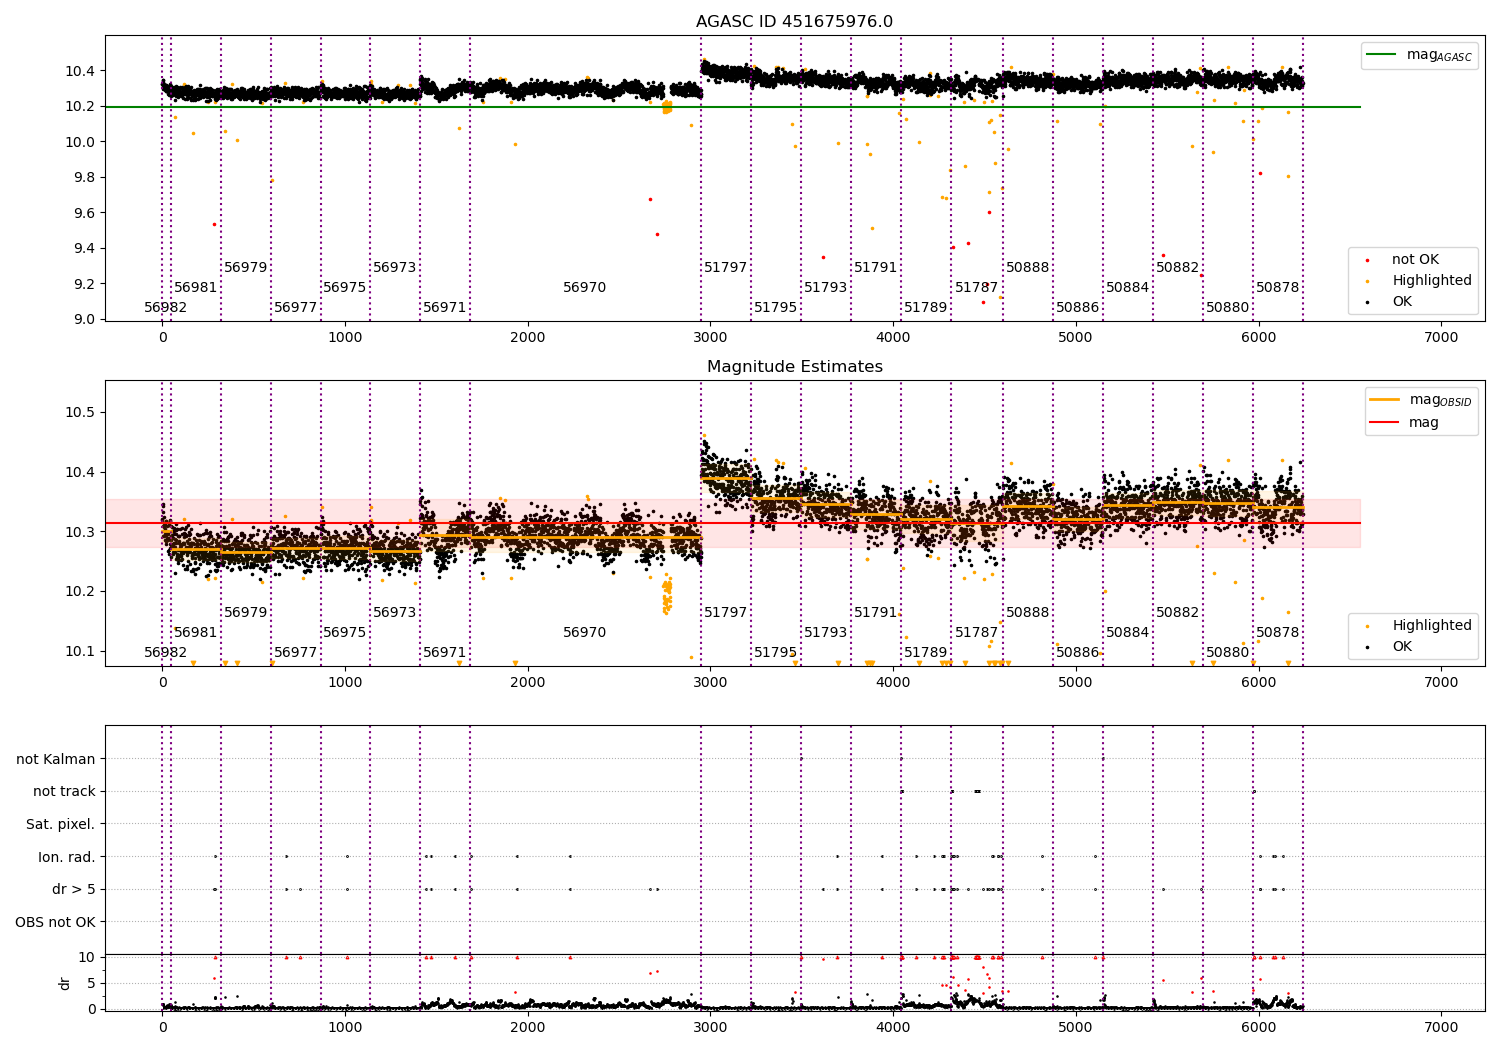Click obsid label 51789 in the top plot

coord(926,308)
